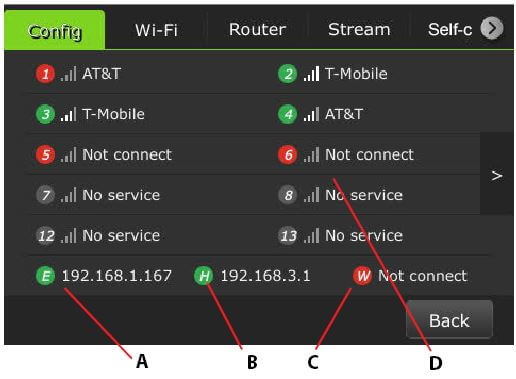
Task: Select the green modem 3 indicator
Action: coord(45,114)
